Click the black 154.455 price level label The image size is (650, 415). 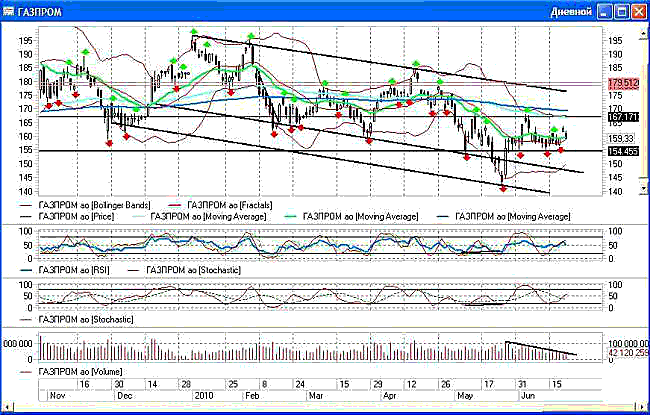coord(623,151)
